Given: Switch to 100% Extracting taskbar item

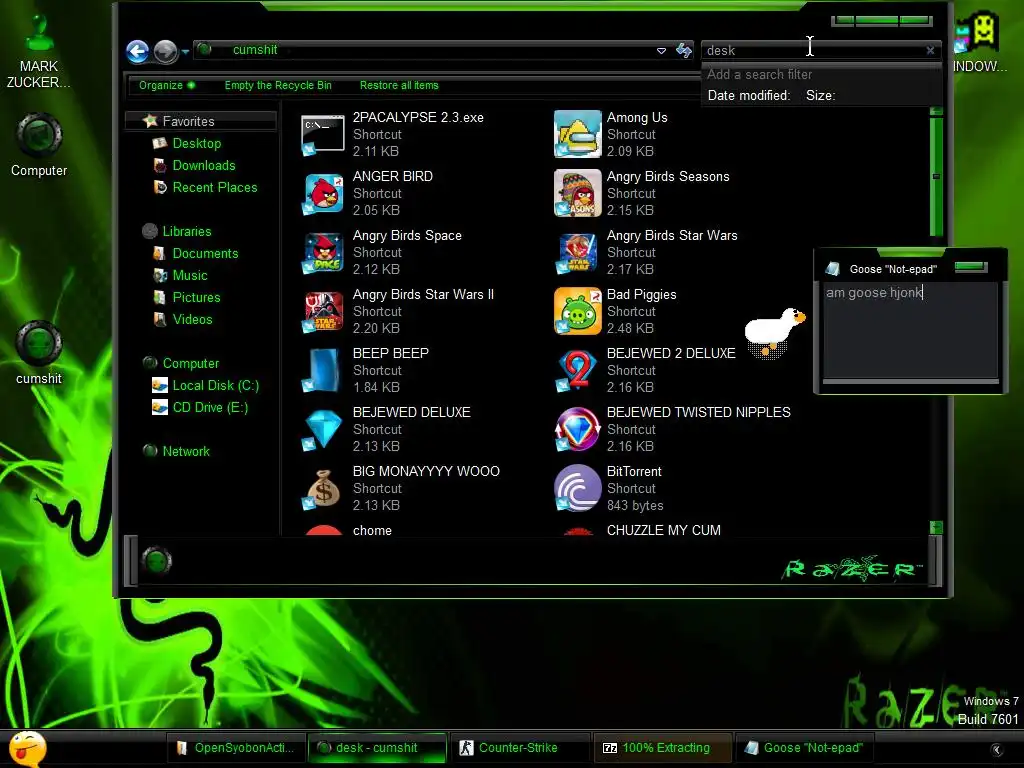Looking at the screenshot, I should click(661, 748).
